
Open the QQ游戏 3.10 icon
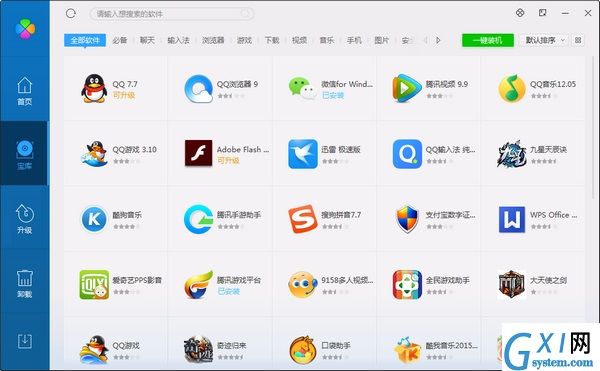pyautogui.click(x=94, y=154)
